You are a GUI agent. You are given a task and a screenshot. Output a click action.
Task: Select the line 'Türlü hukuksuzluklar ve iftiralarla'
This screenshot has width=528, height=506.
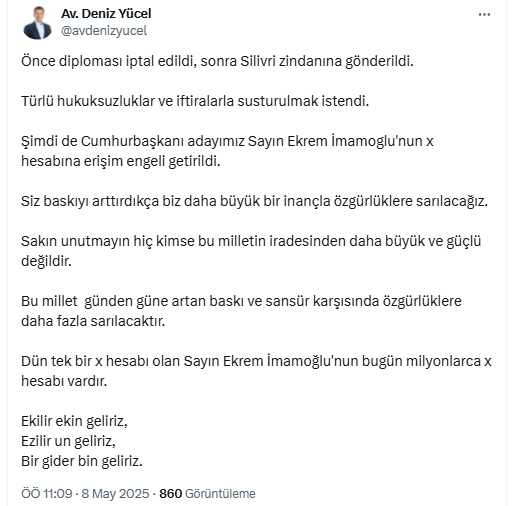point(195,101)
